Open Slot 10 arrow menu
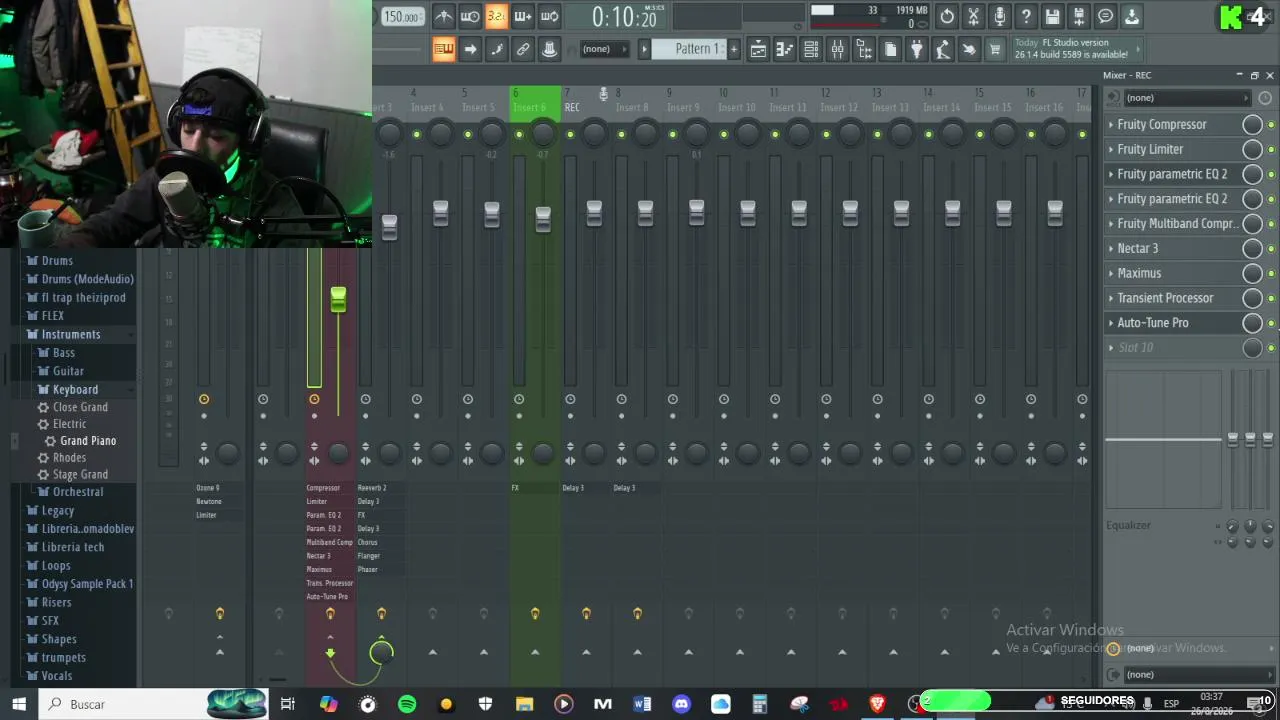The height and width of the screenshot is (720, 1280). (x=1111, y=348)
